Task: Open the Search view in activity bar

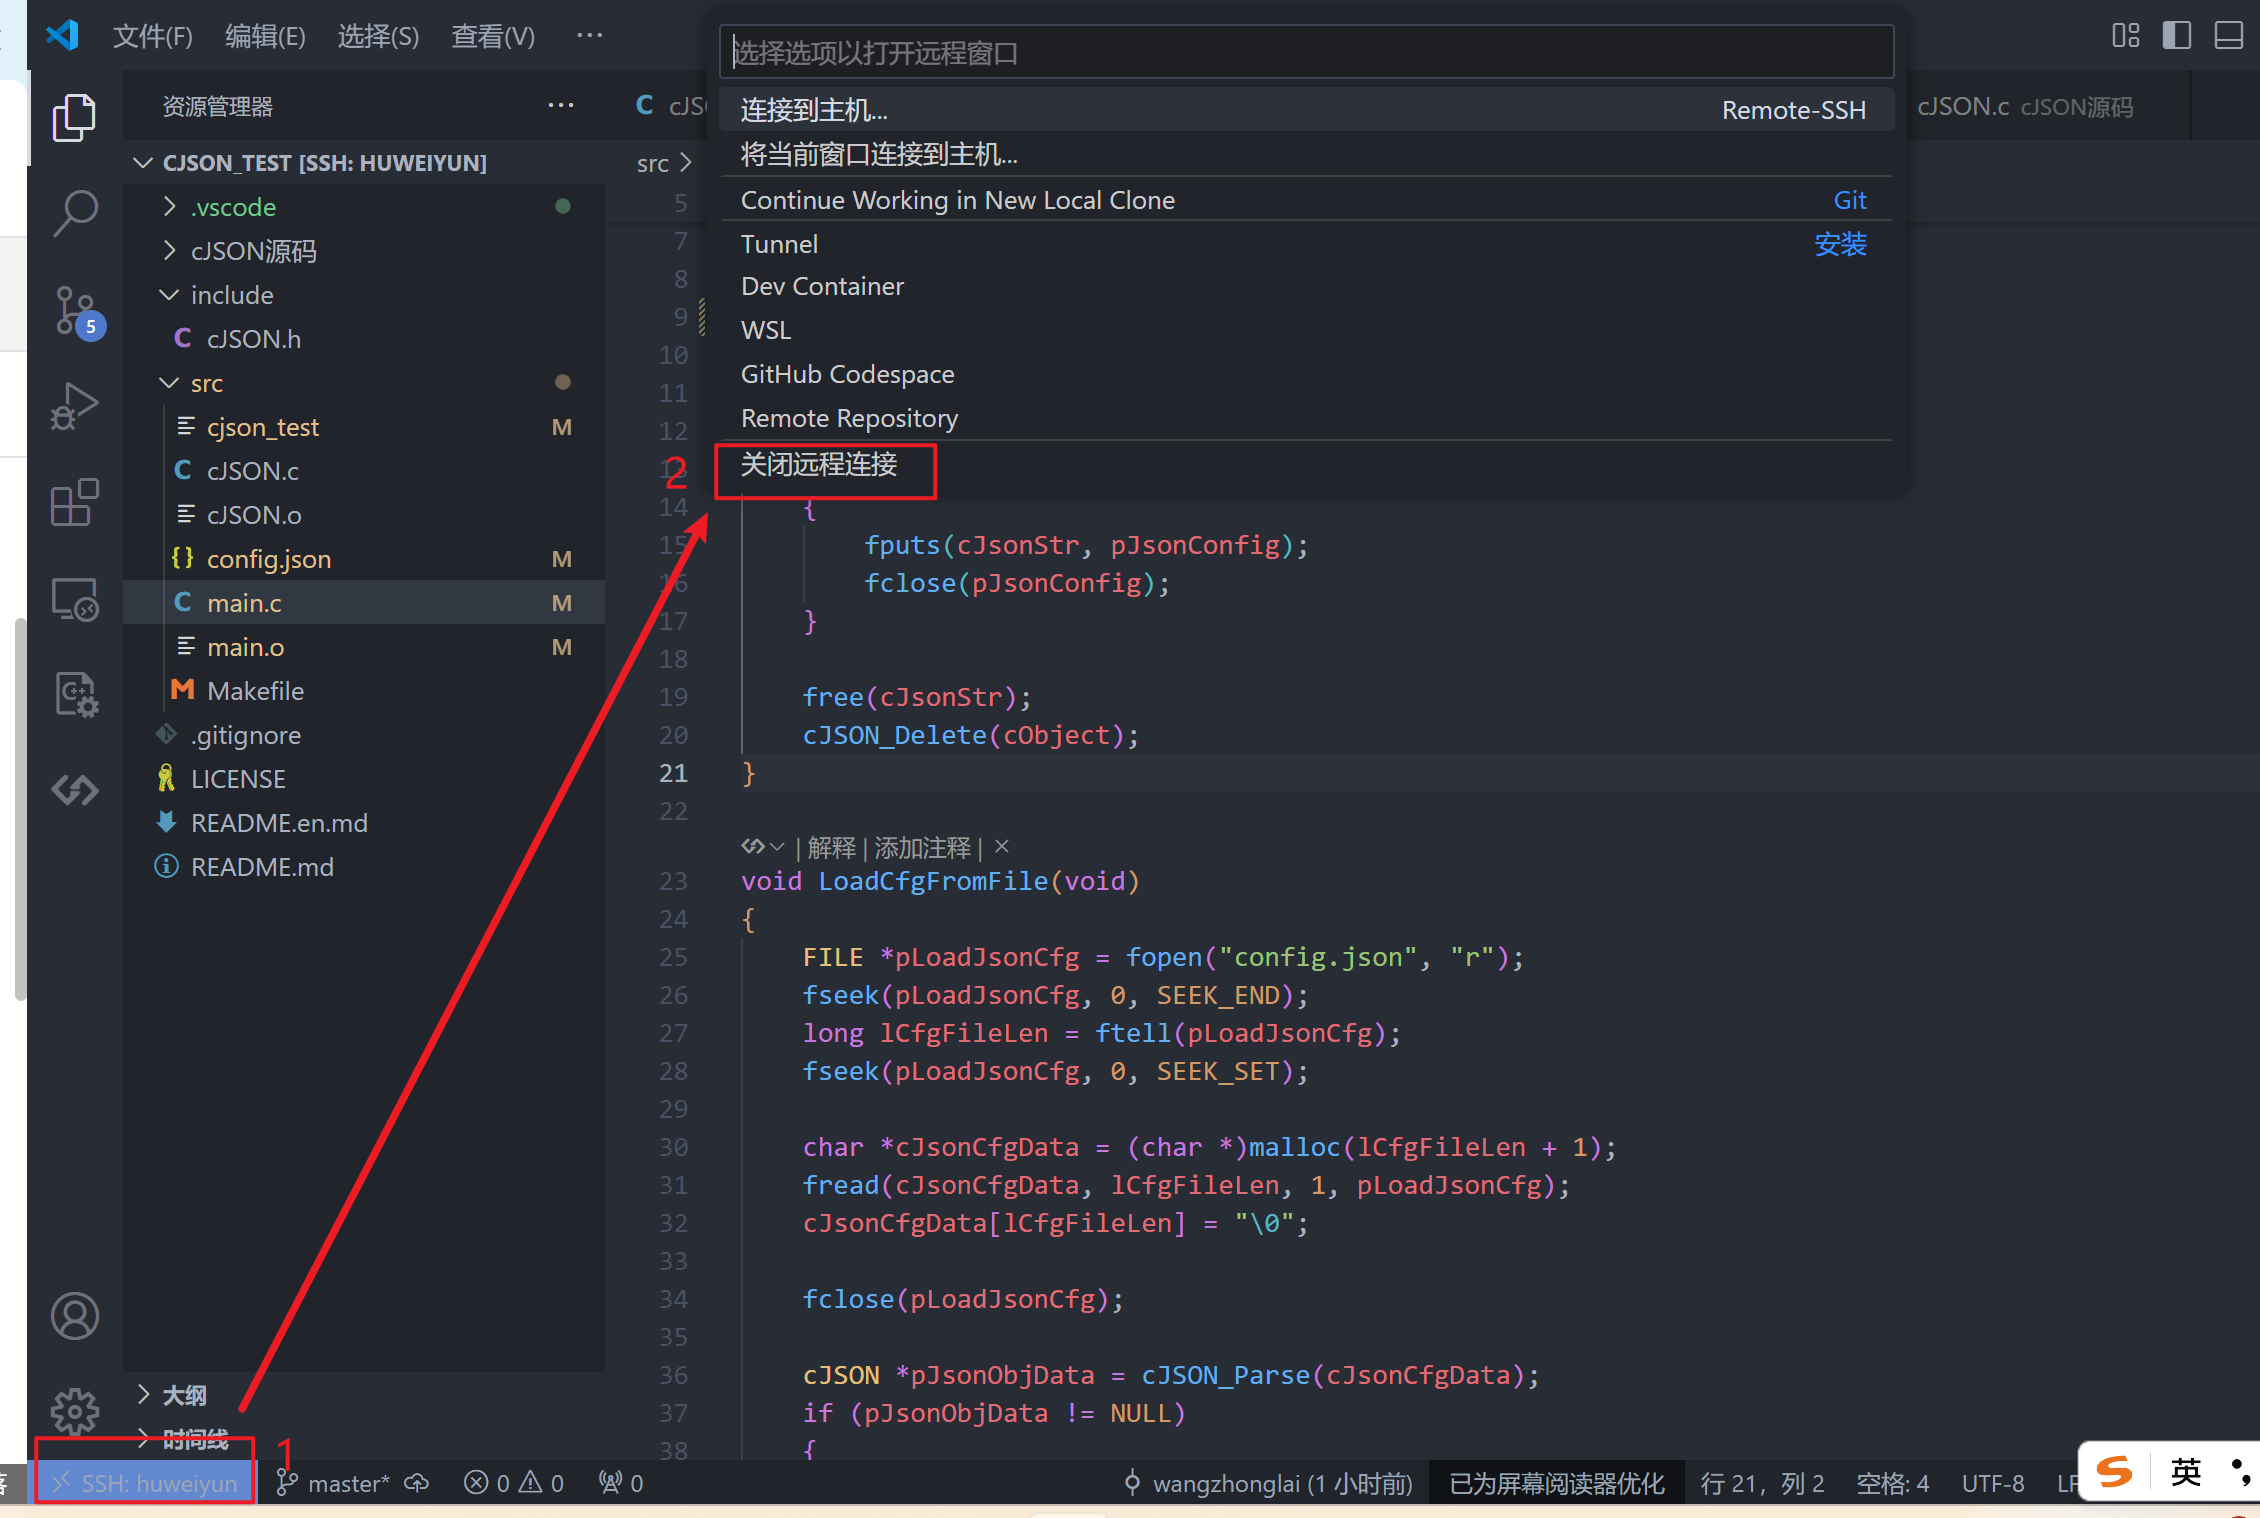Action: [x=75, y=213]
